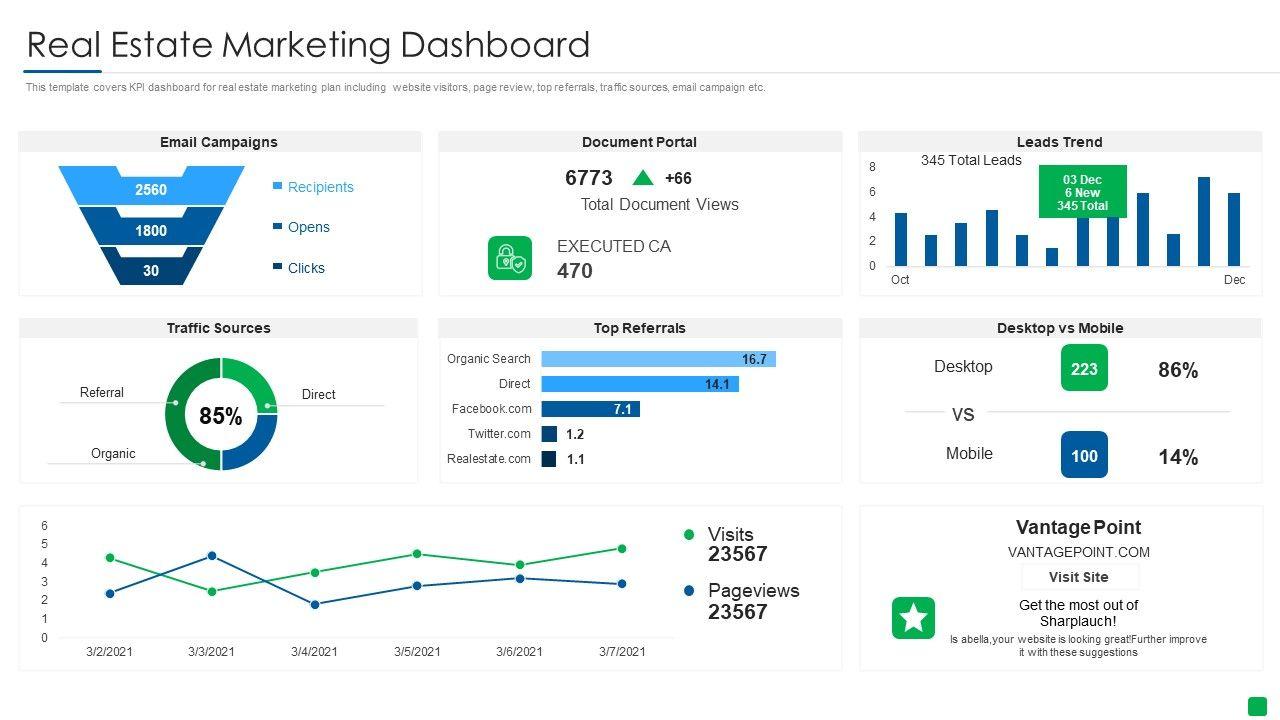1280x720 pixels.
Task: Click the 03 Dec leads tooltip
Action: coord(1082,191)
